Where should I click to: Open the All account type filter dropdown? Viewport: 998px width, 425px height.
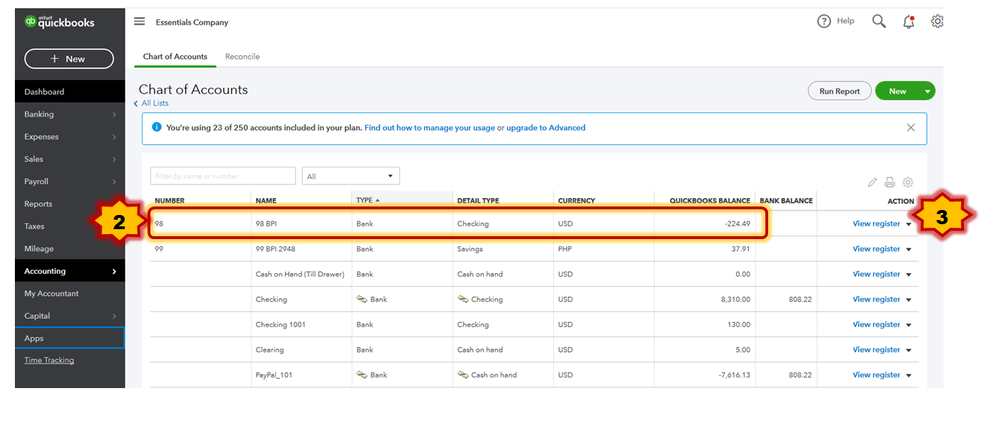click(351, 176)
